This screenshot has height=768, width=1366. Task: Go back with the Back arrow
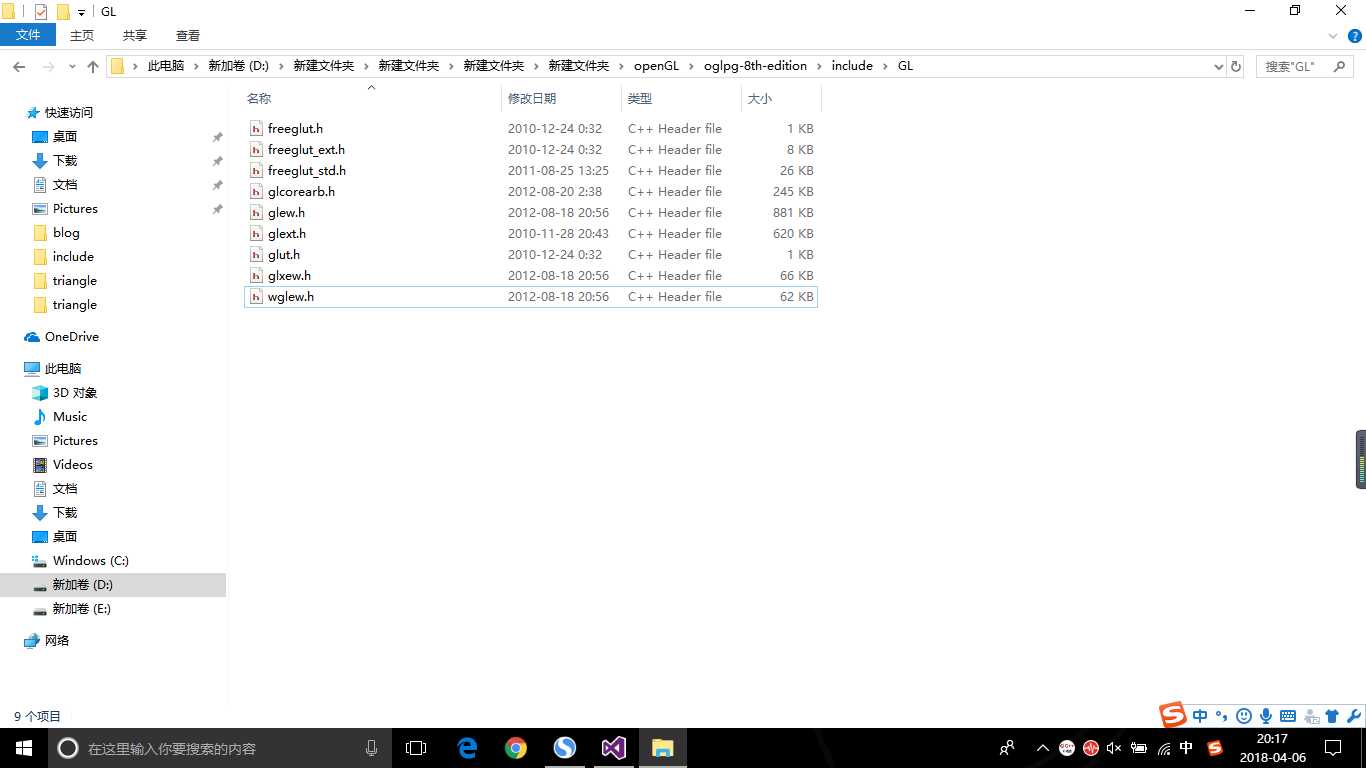point(19,66)
